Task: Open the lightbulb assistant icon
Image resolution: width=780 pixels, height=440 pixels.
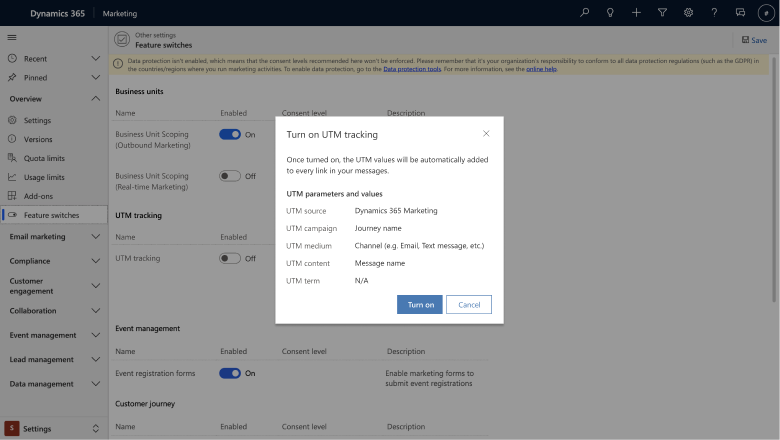Action: click(611, 13)
